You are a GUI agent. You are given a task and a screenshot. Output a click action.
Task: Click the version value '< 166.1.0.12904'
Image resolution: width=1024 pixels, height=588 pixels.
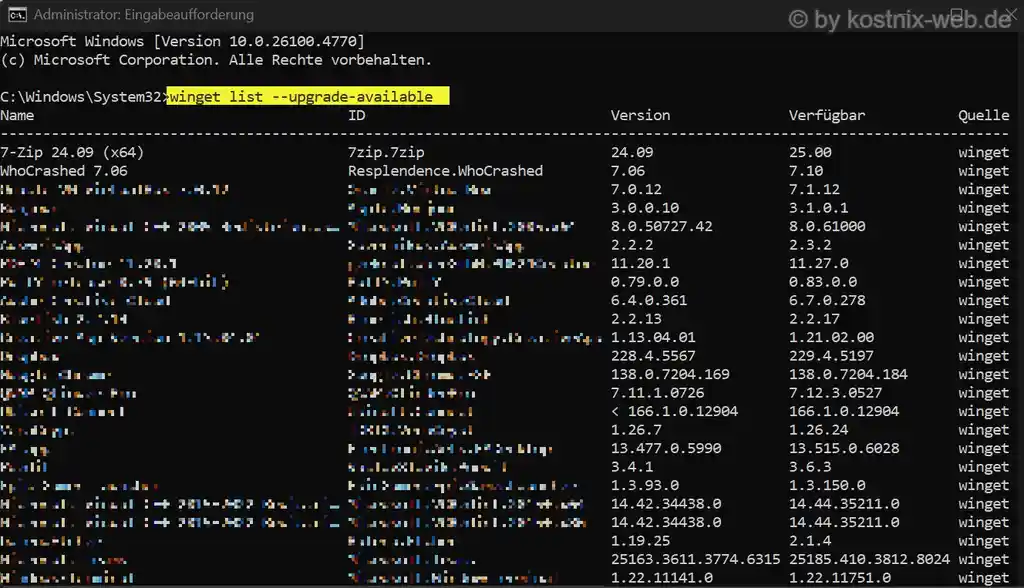675,412
